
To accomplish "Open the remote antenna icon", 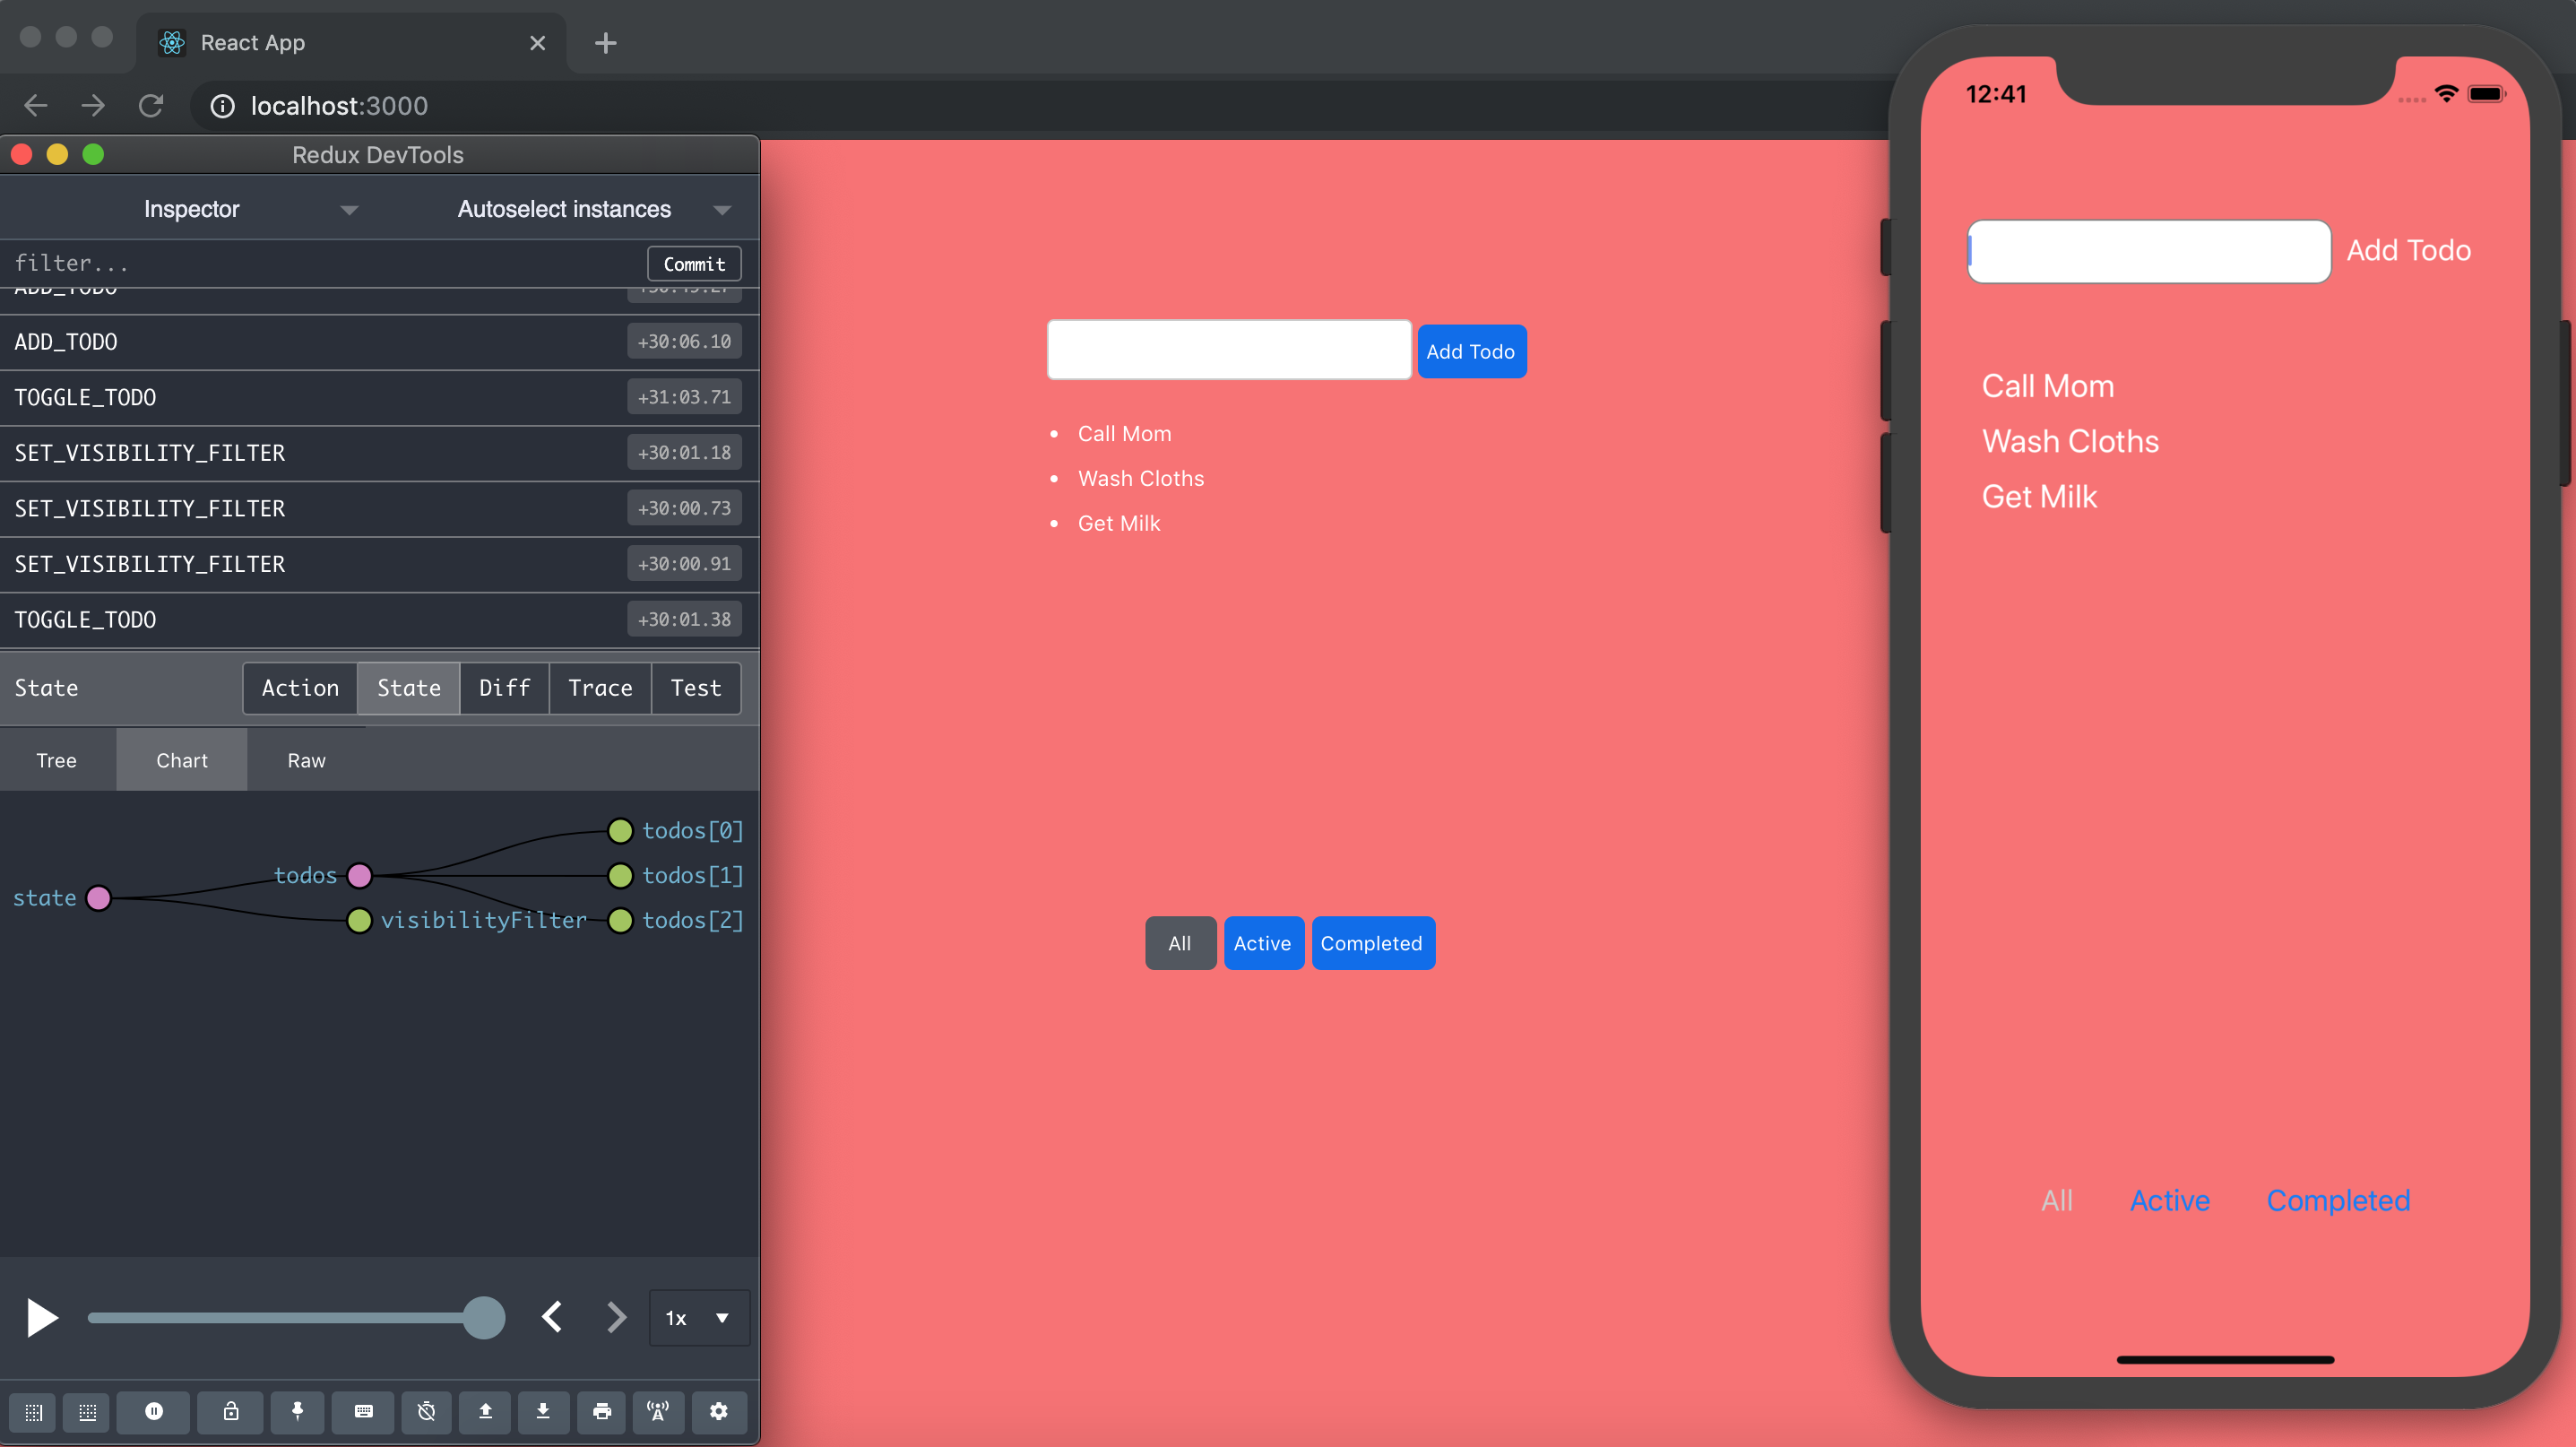I will point(658,1411).
